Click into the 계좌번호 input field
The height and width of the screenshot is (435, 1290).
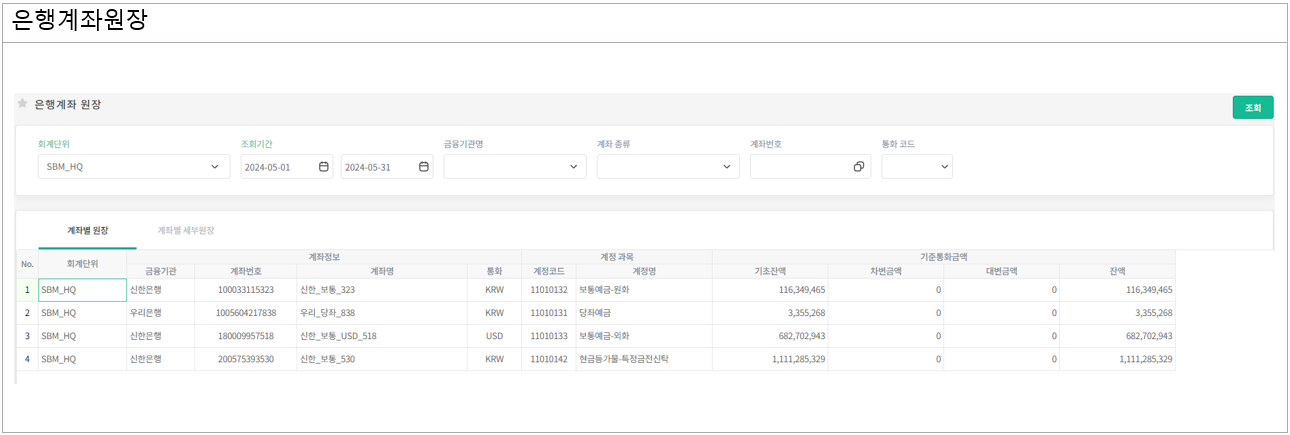tap(800, 167)
